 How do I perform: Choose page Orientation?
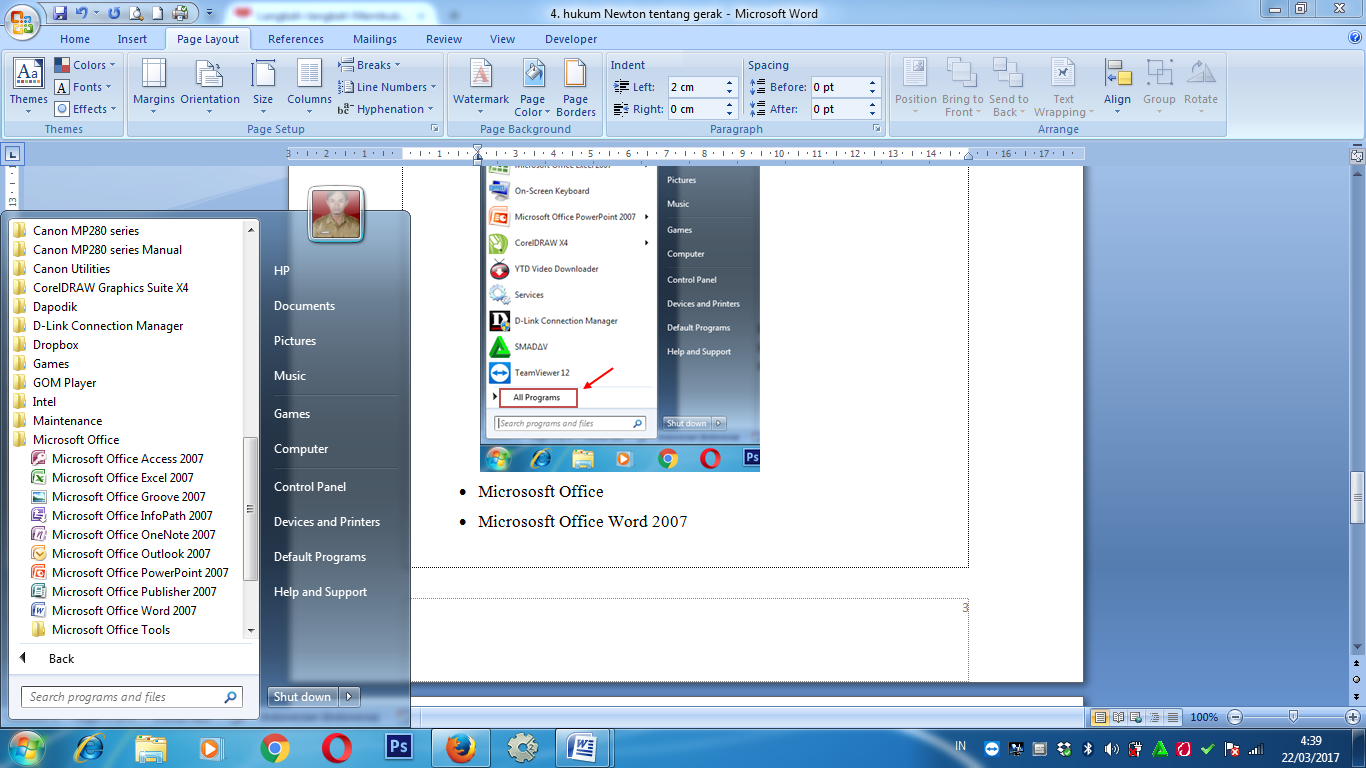(210, 86)
